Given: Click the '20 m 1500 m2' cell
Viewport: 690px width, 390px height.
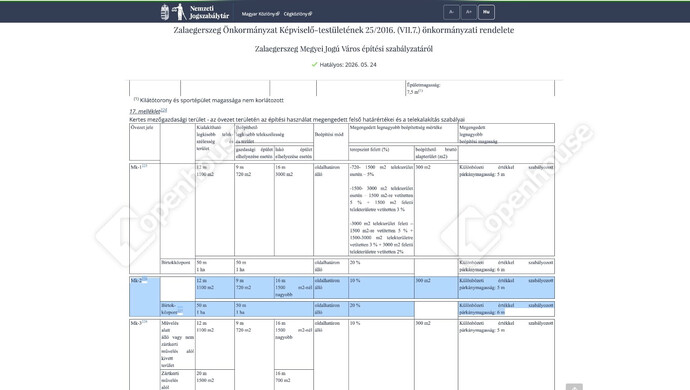Looking at the screenshot, I should [x=215, y=380].
